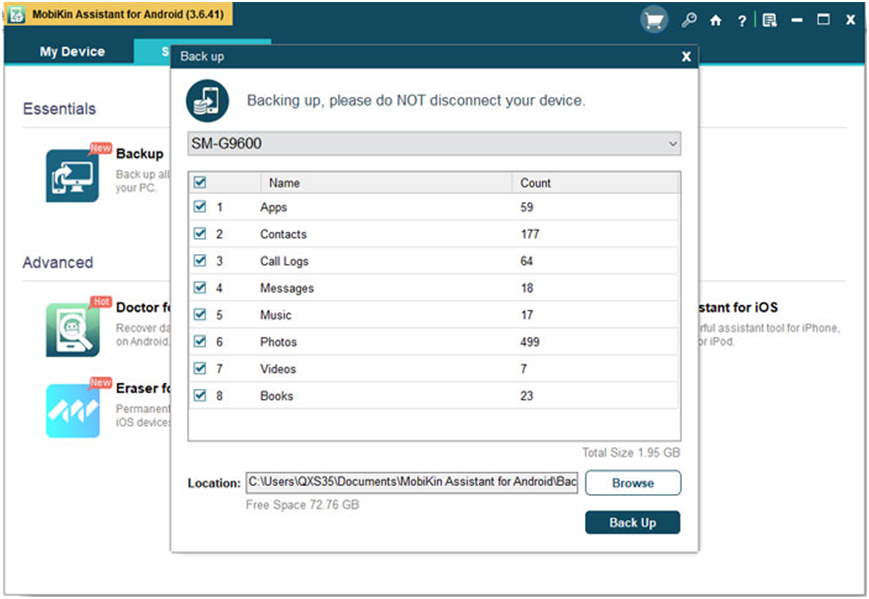The image size is (869, 599).
Task: Click the Doctor for Android recovery icon
Action: click(x=72, y=329)
